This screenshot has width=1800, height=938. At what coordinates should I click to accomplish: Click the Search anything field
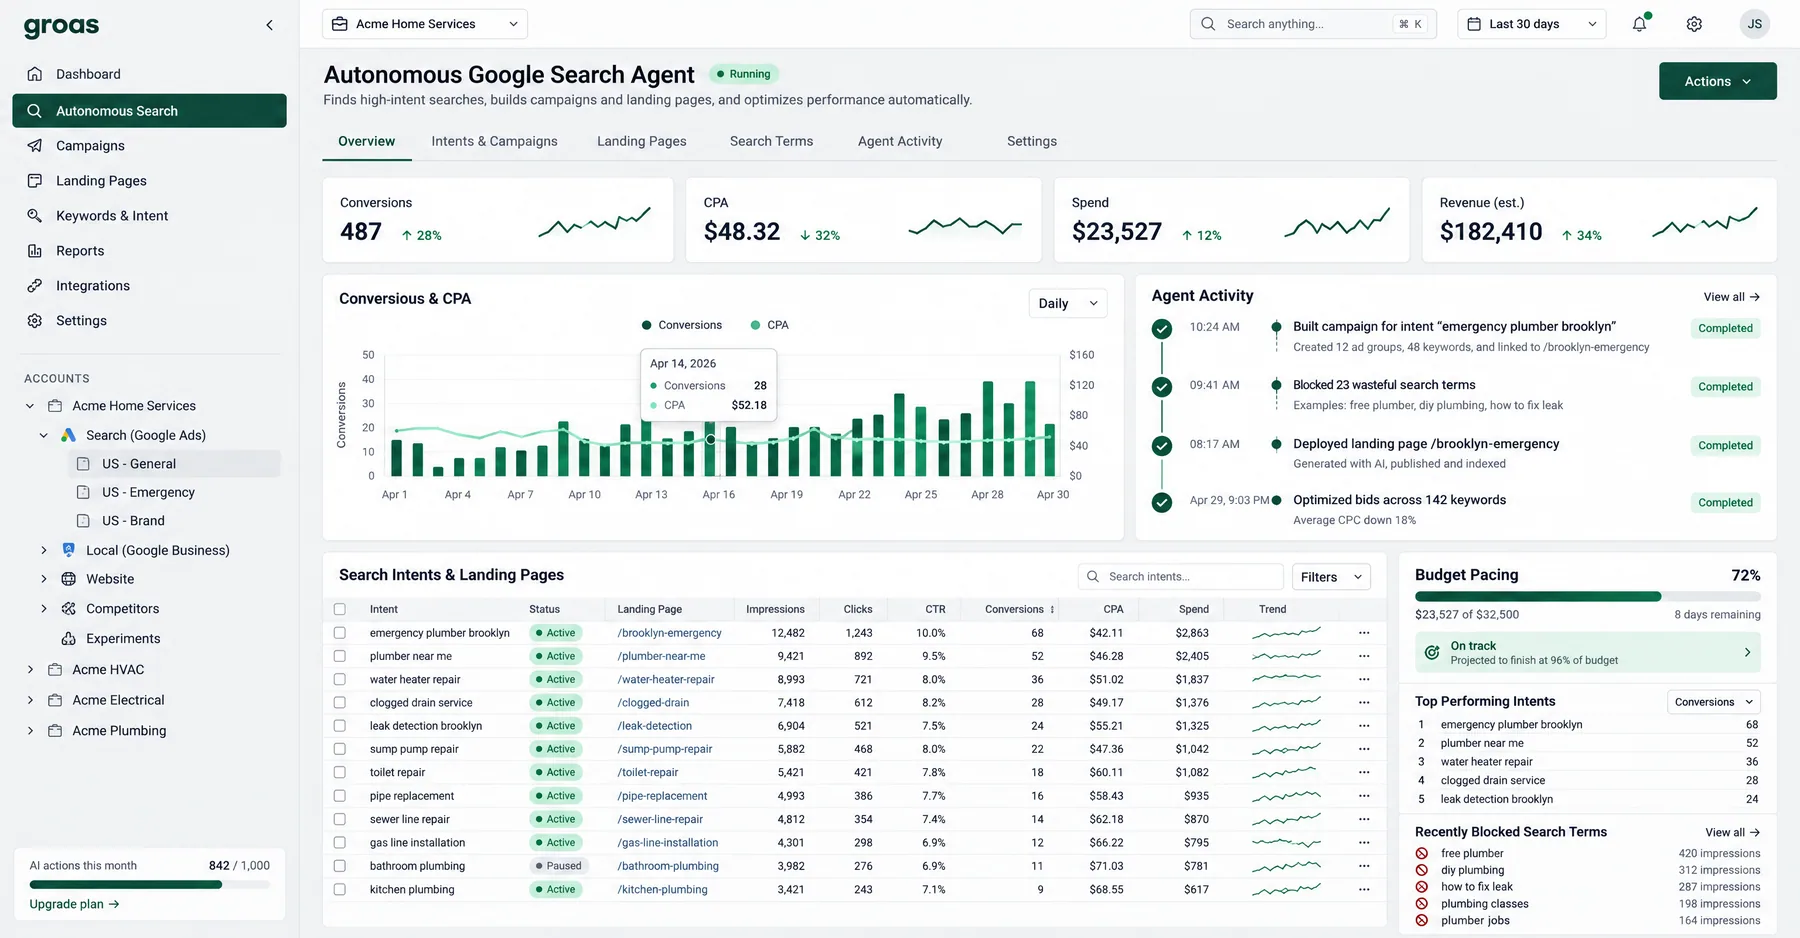pyautogui.click(x=1312, y=24)
